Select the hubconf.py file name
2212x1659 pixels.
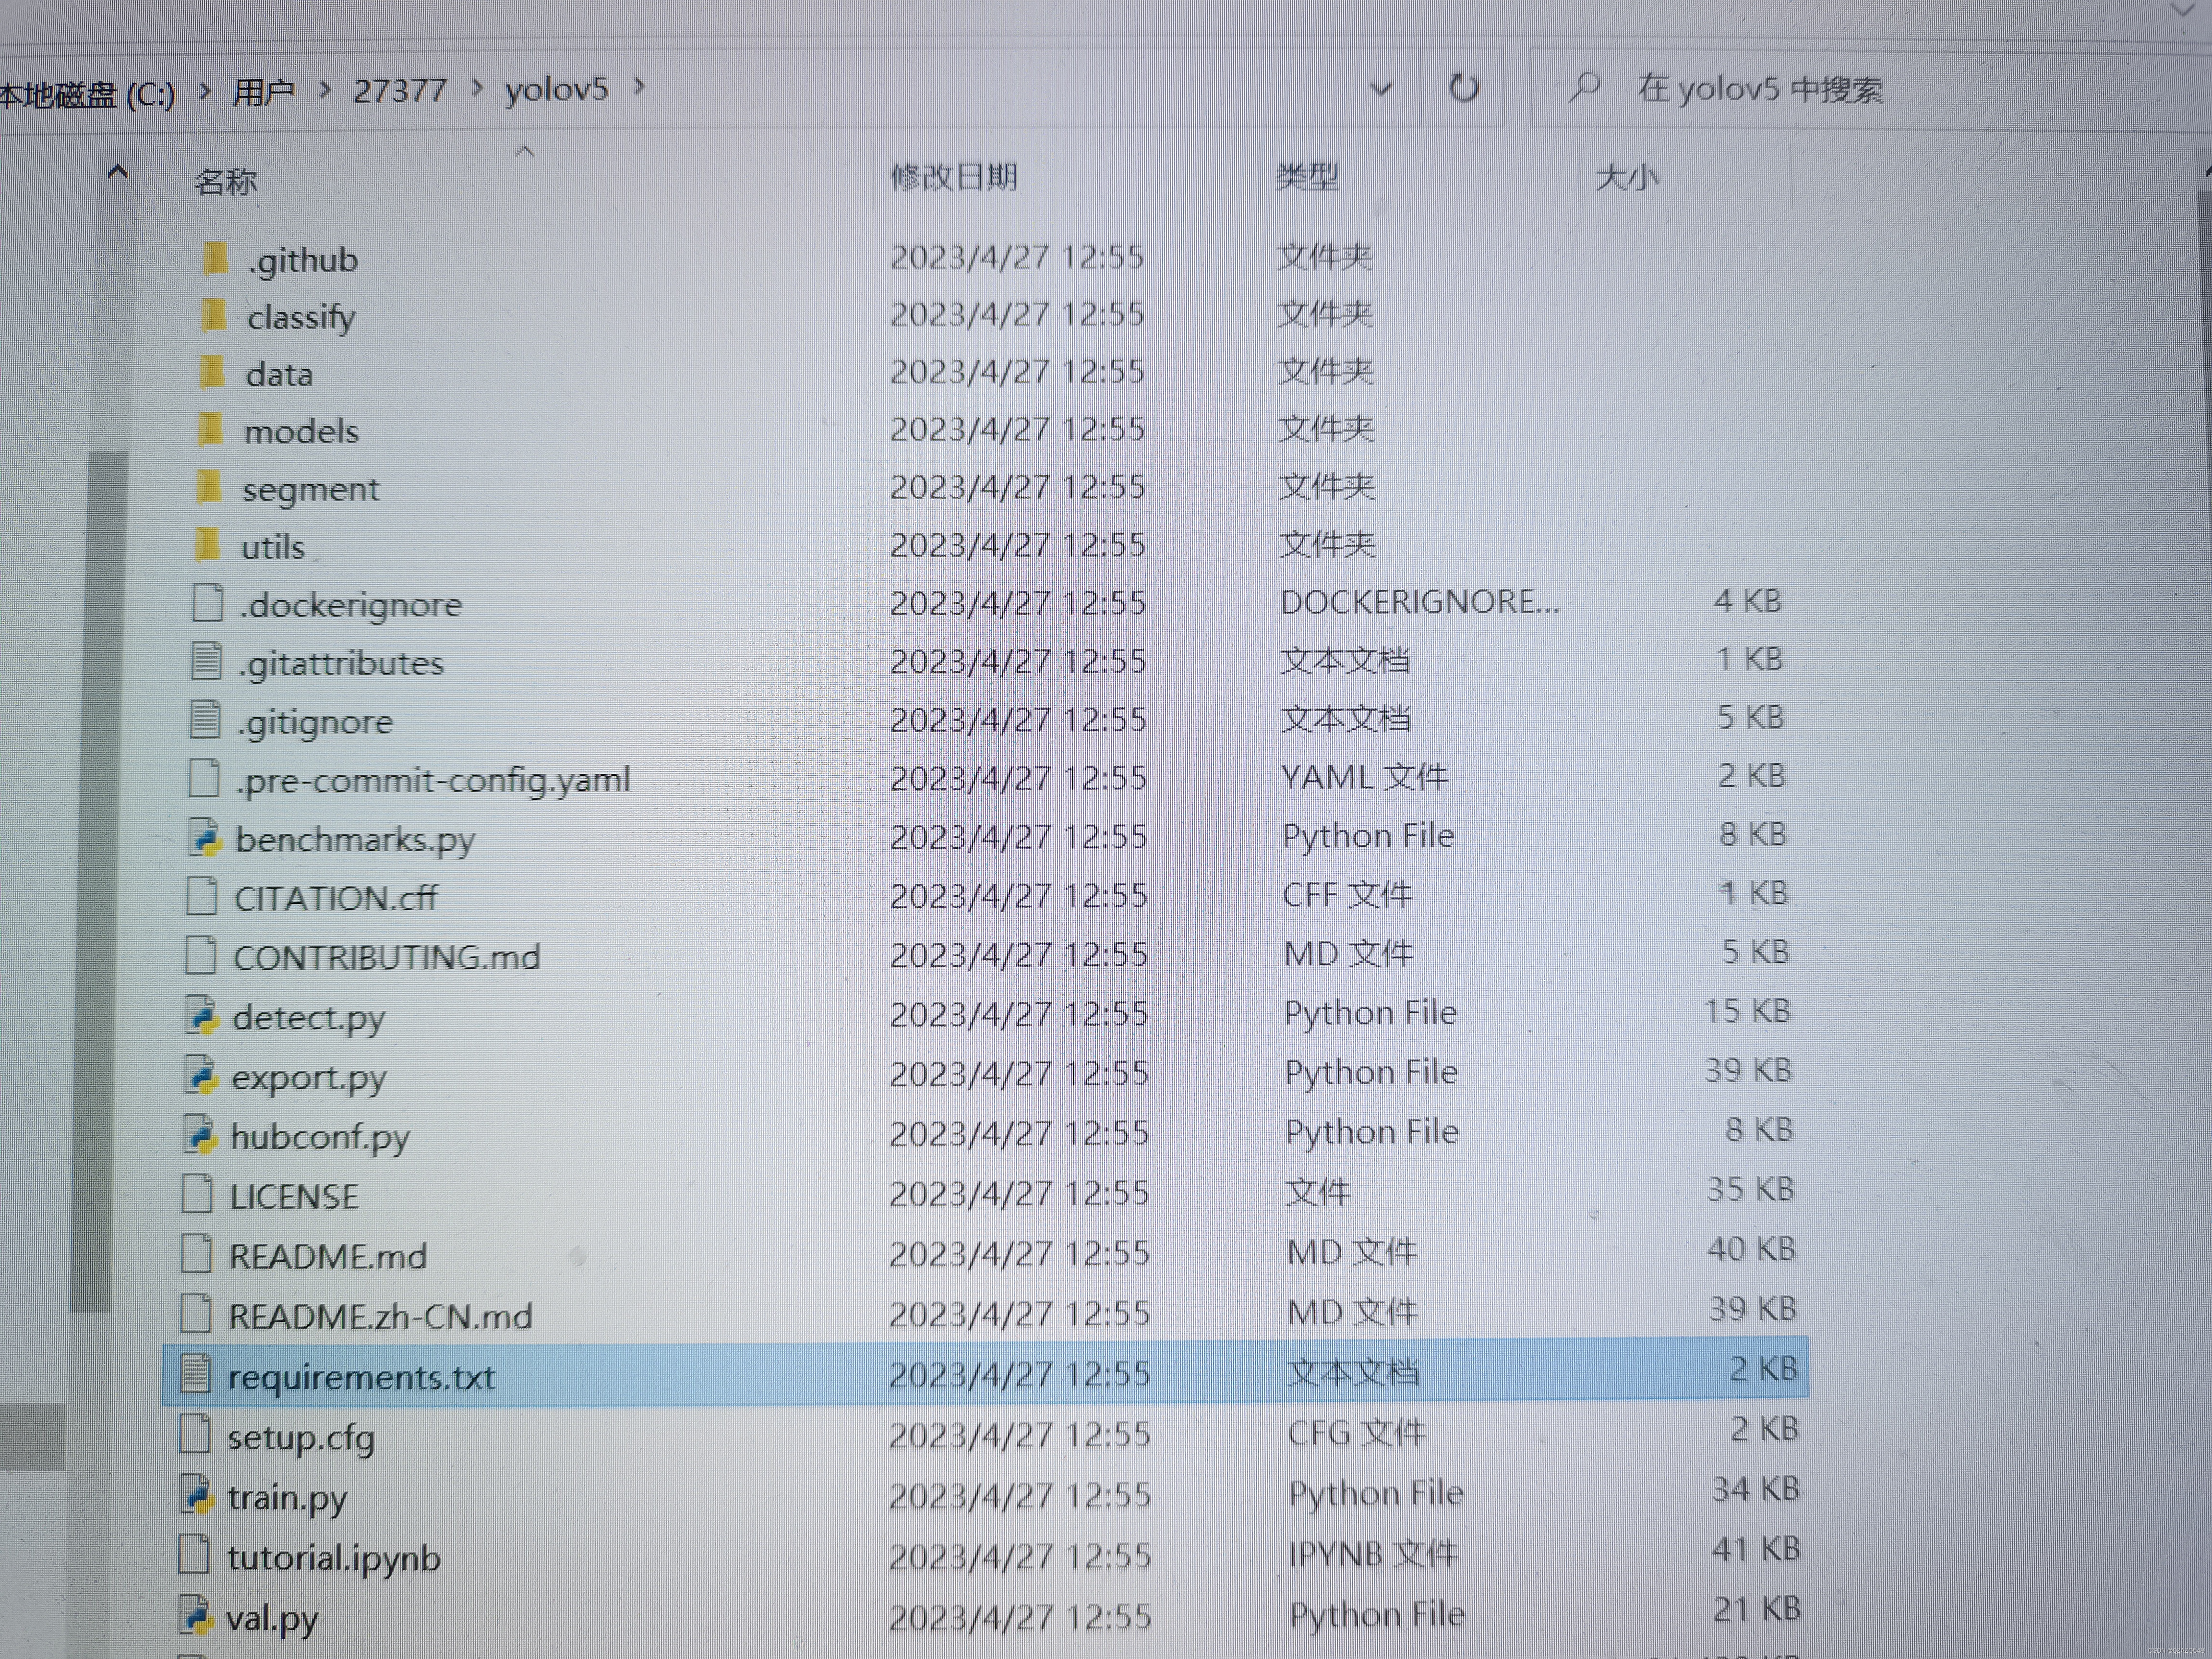pos(320,1137)
